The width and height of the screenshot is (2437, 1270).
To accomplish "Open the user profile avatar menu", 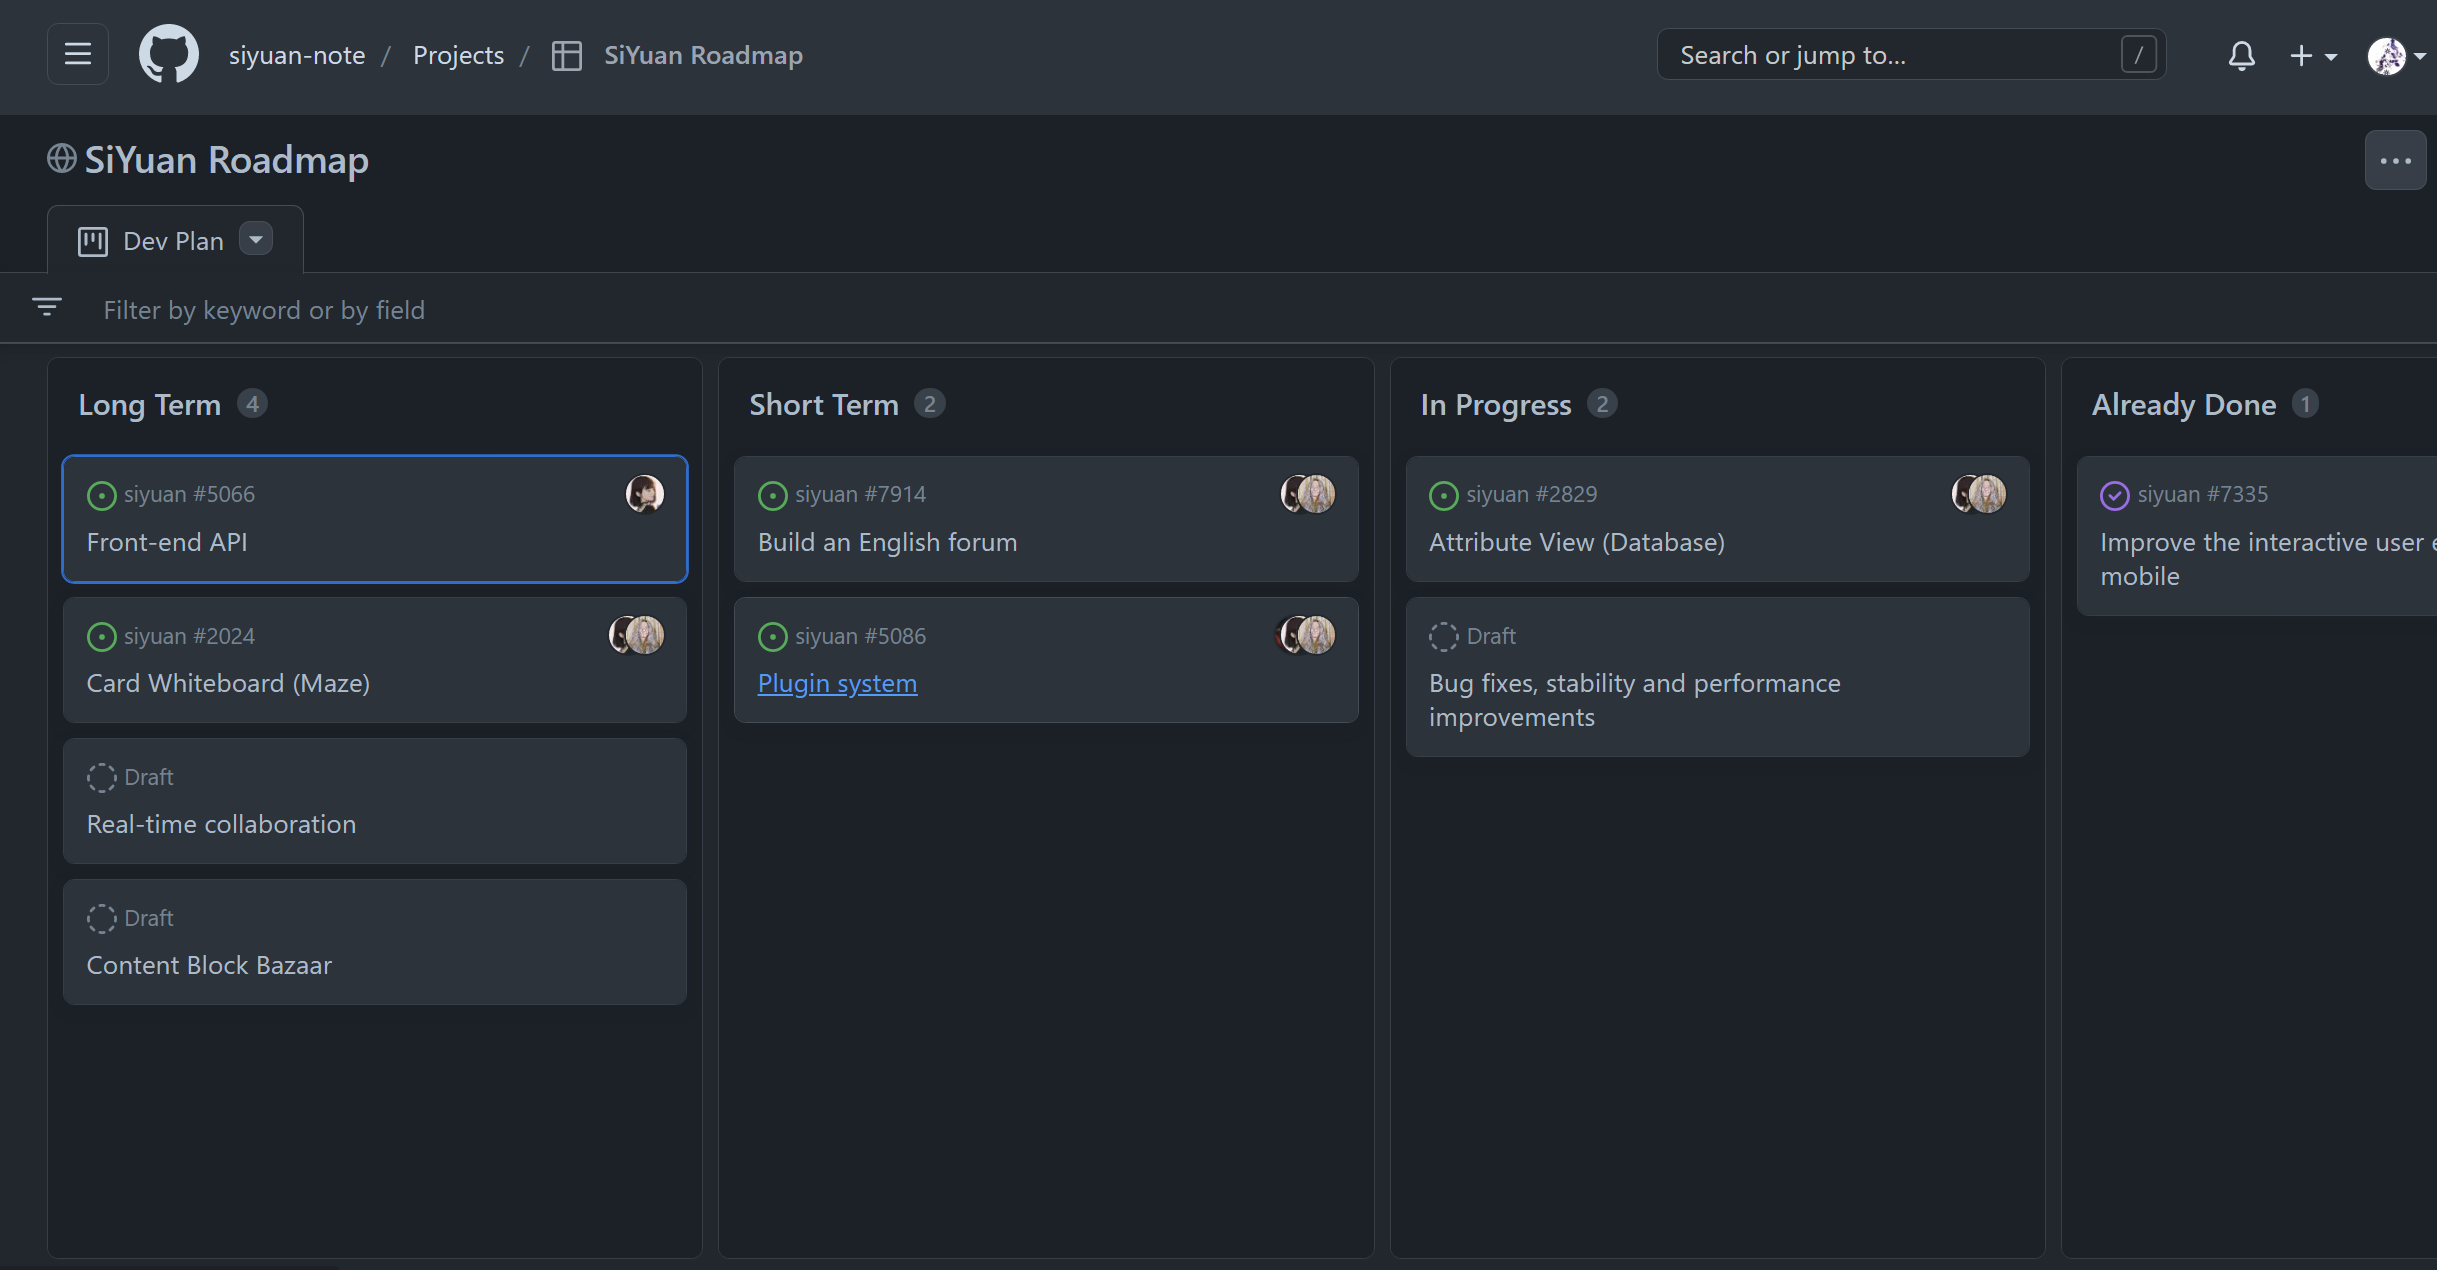I will [x=2394, y=55].
